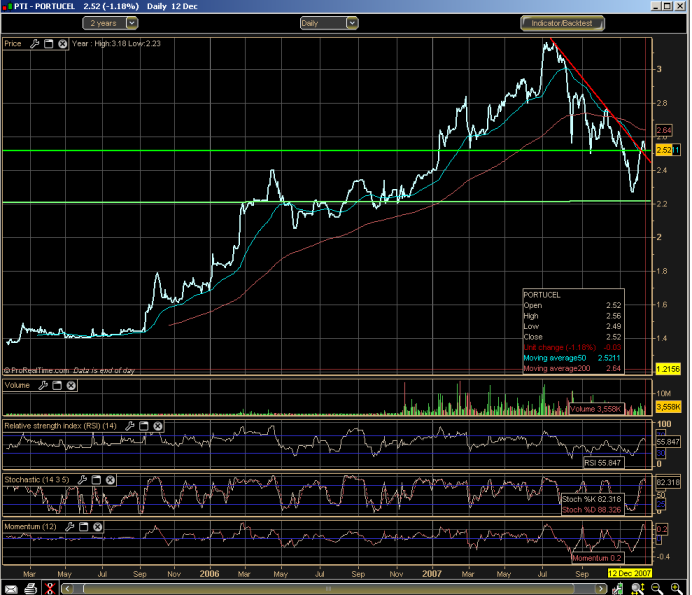Open Volume panel wrench settings
The image size is (692, 595).
43,384
